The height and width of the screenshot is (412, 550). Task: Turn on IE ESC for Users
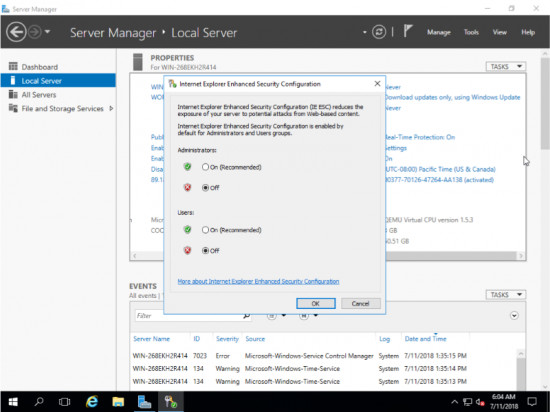pos(206,230)
